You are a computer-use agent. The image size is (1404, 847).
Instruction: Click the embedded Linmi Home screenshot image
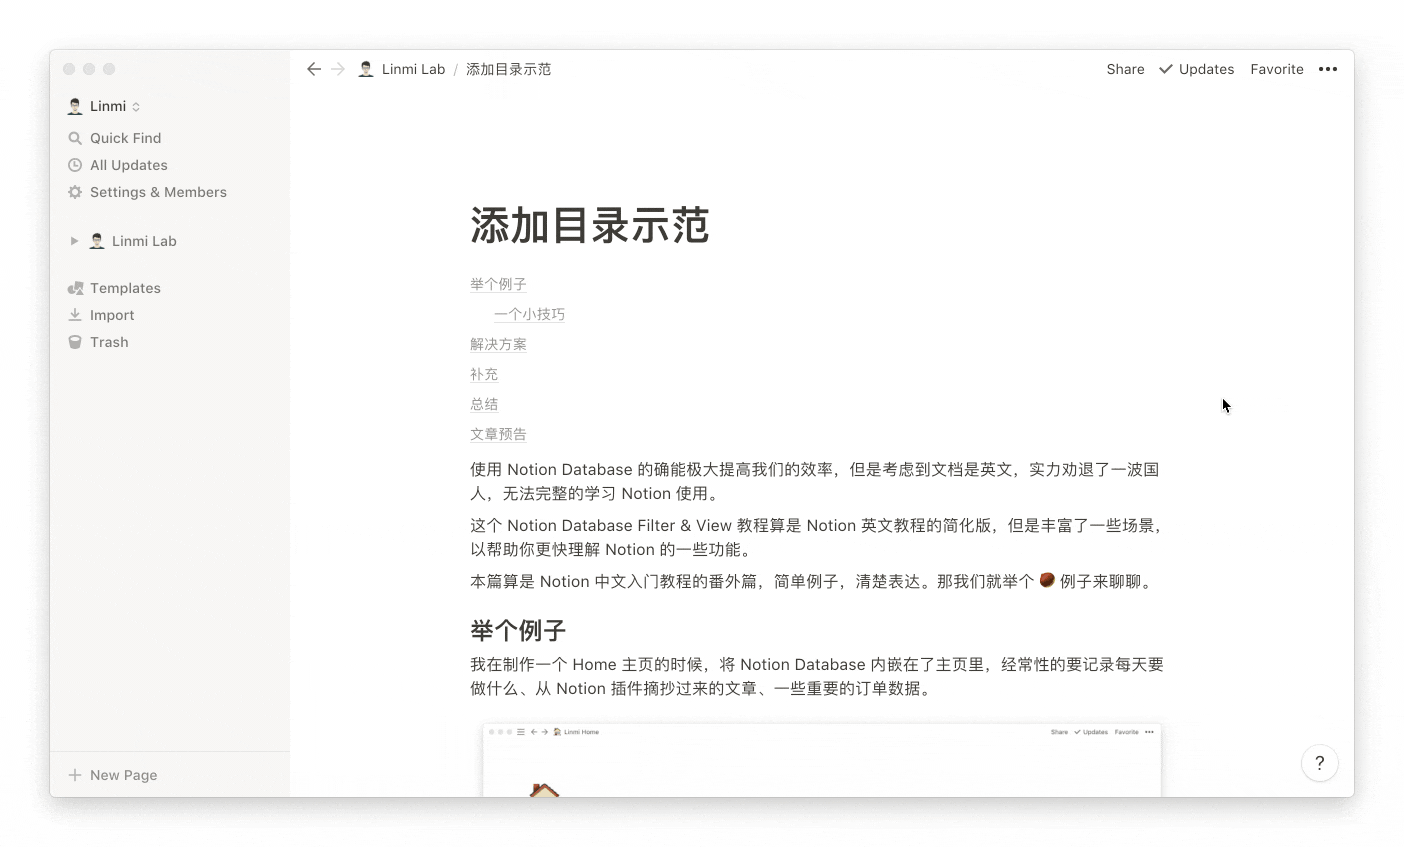click(821, 760)
